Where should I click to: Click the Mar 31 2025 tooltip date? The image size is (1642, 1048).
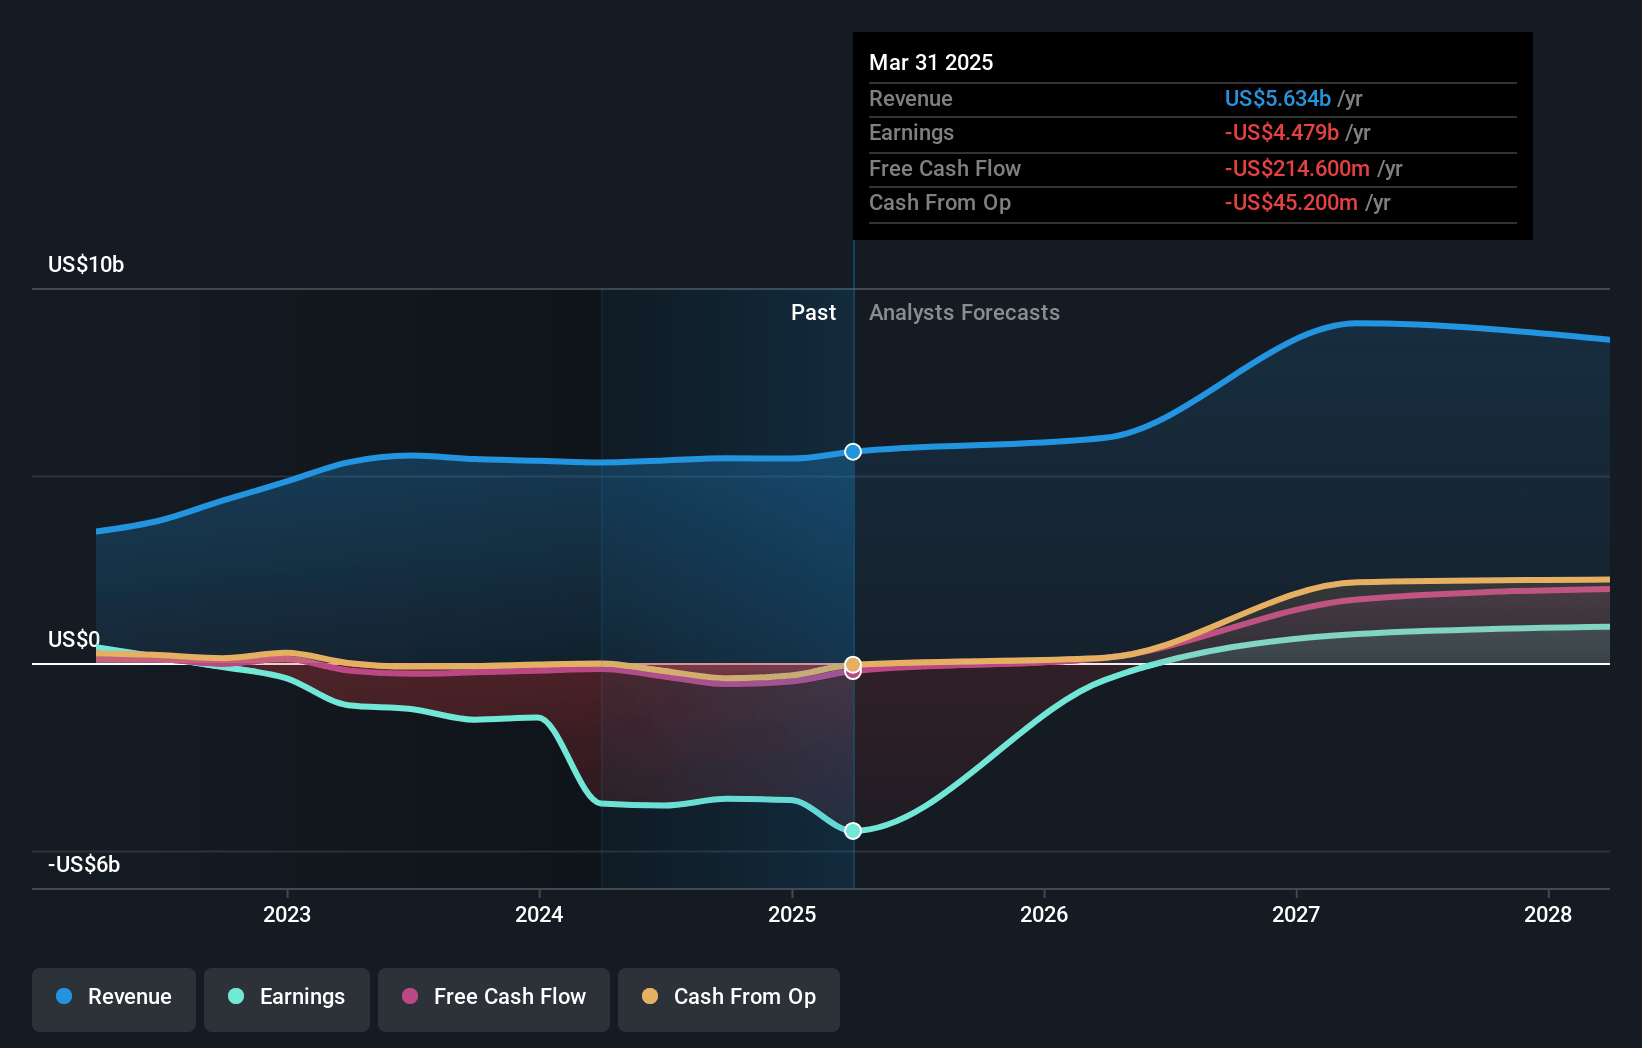point(931,62)
